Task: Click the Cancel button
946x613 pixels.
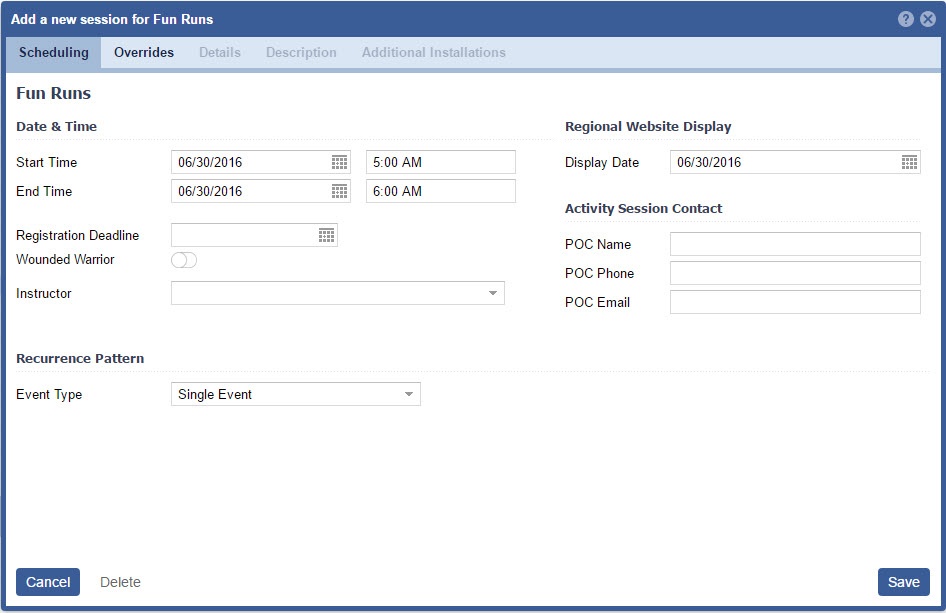Action: pyautogui.click(x=48, y=582)
